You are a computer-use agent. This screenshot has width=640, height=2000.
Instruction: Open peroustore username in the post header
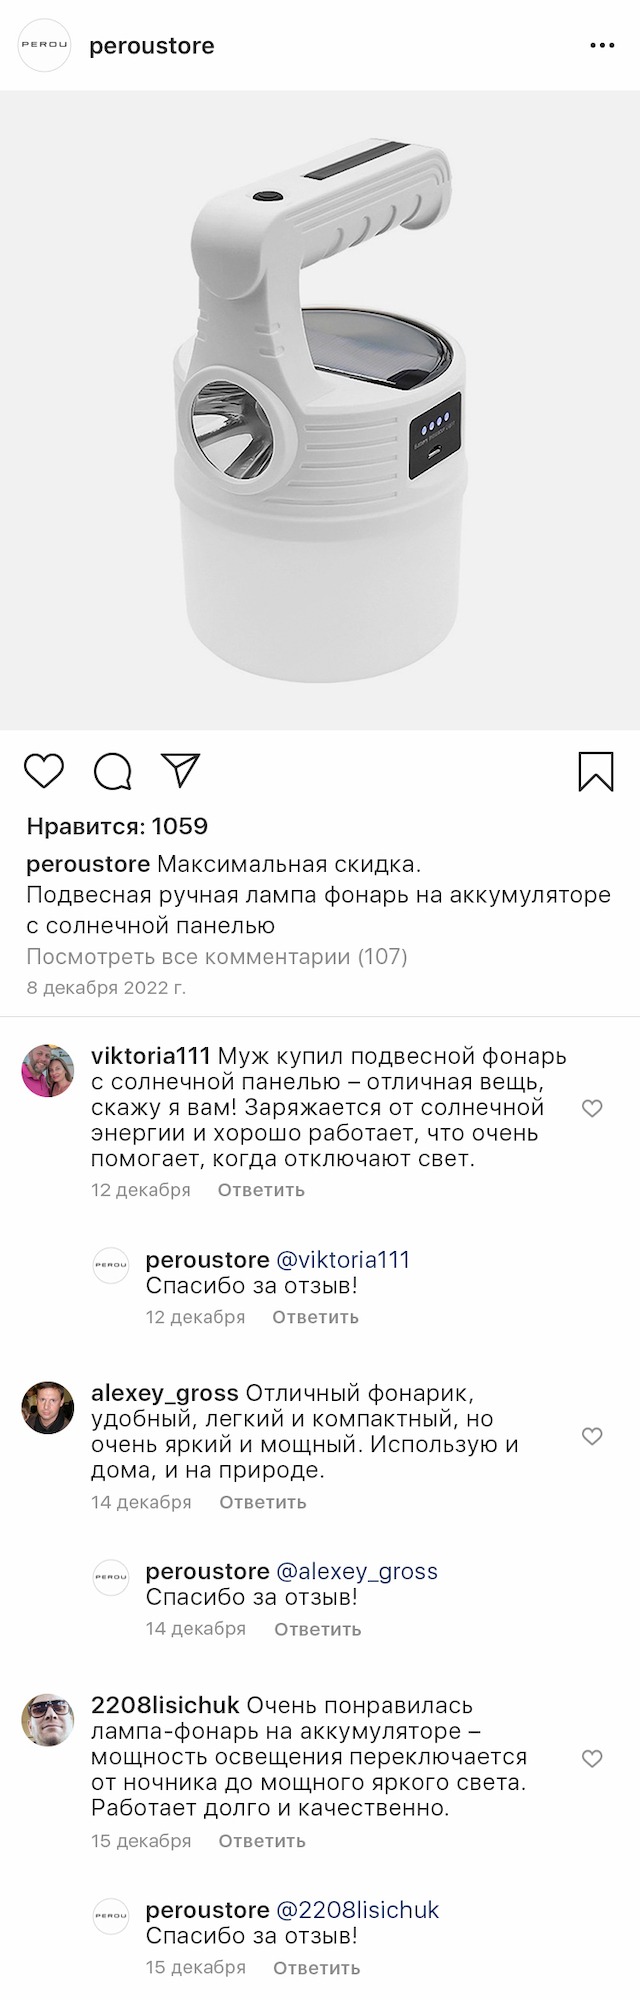click(152, 46)
